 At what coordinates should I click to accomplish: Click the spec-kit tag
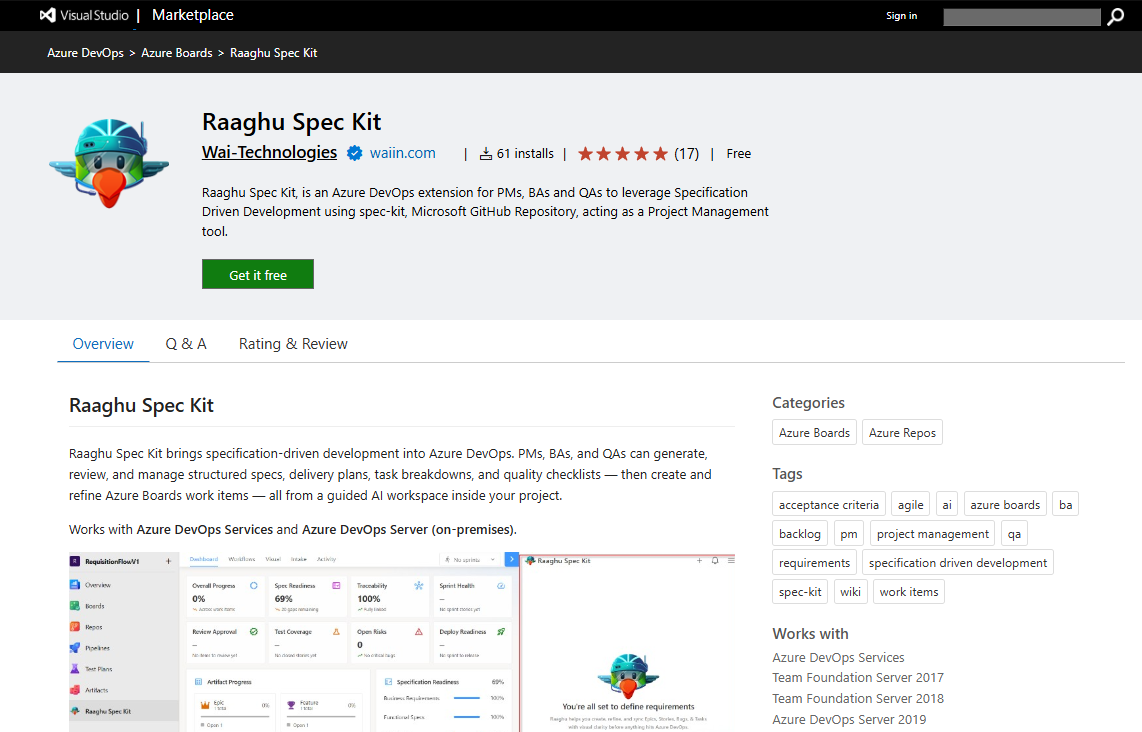coord(800,592)
